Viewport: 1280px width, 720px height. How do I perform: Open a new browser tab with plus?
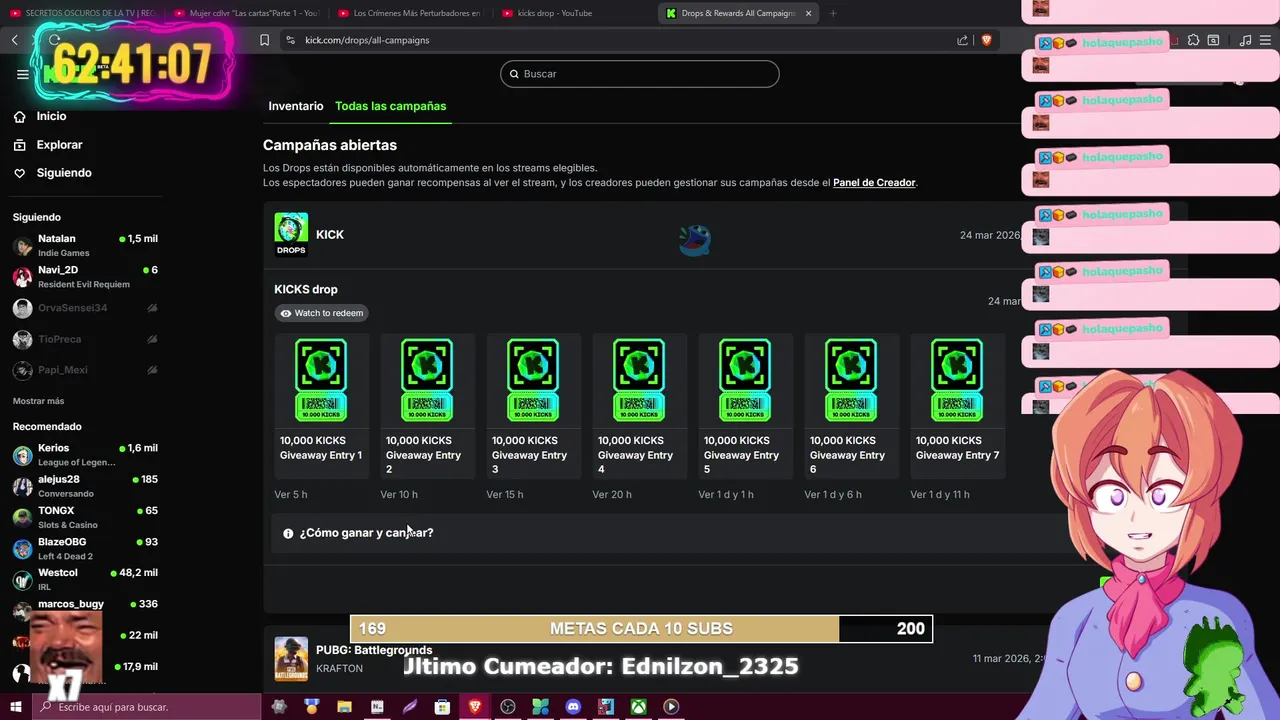click(833, 13)
